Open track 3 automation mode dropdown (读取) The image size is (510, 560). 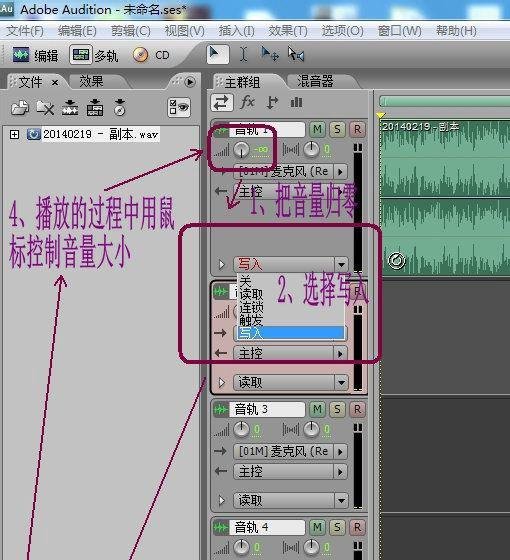click(341, 501)
